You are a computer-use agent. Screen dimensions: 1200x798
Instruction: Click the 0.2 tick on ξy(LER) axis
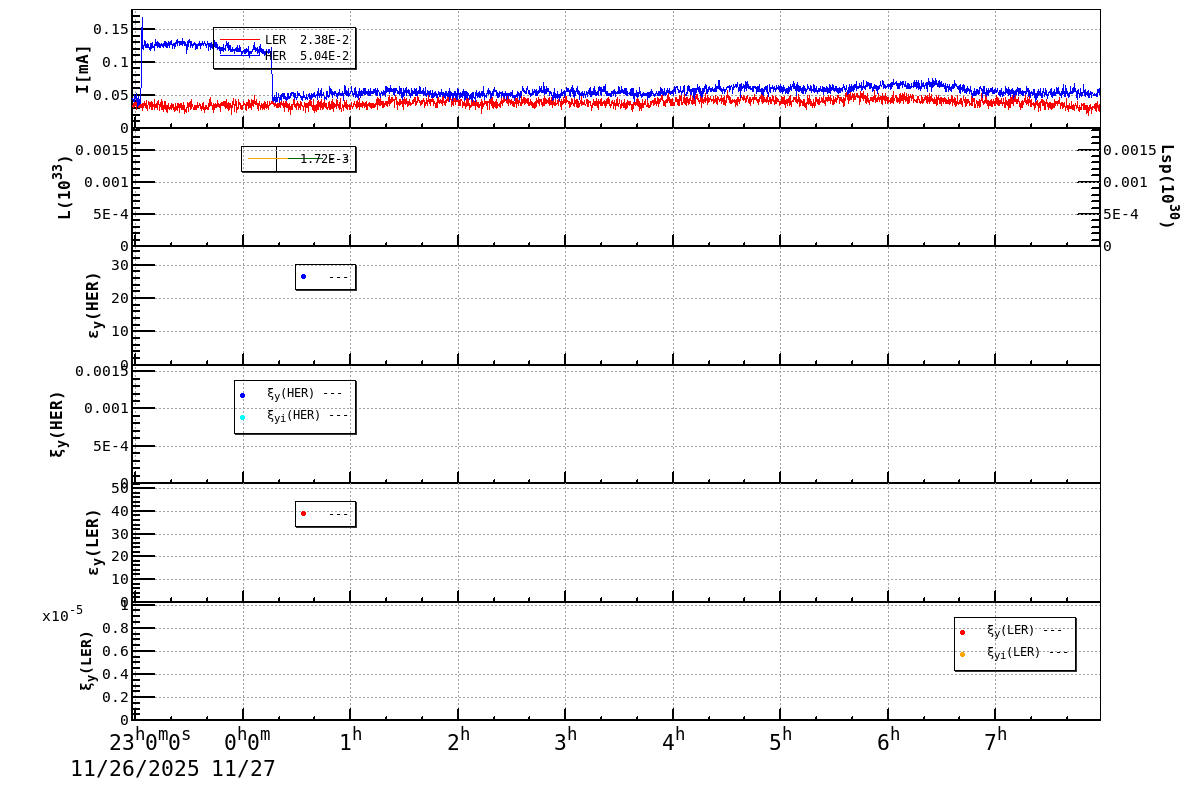click(116, 697)
